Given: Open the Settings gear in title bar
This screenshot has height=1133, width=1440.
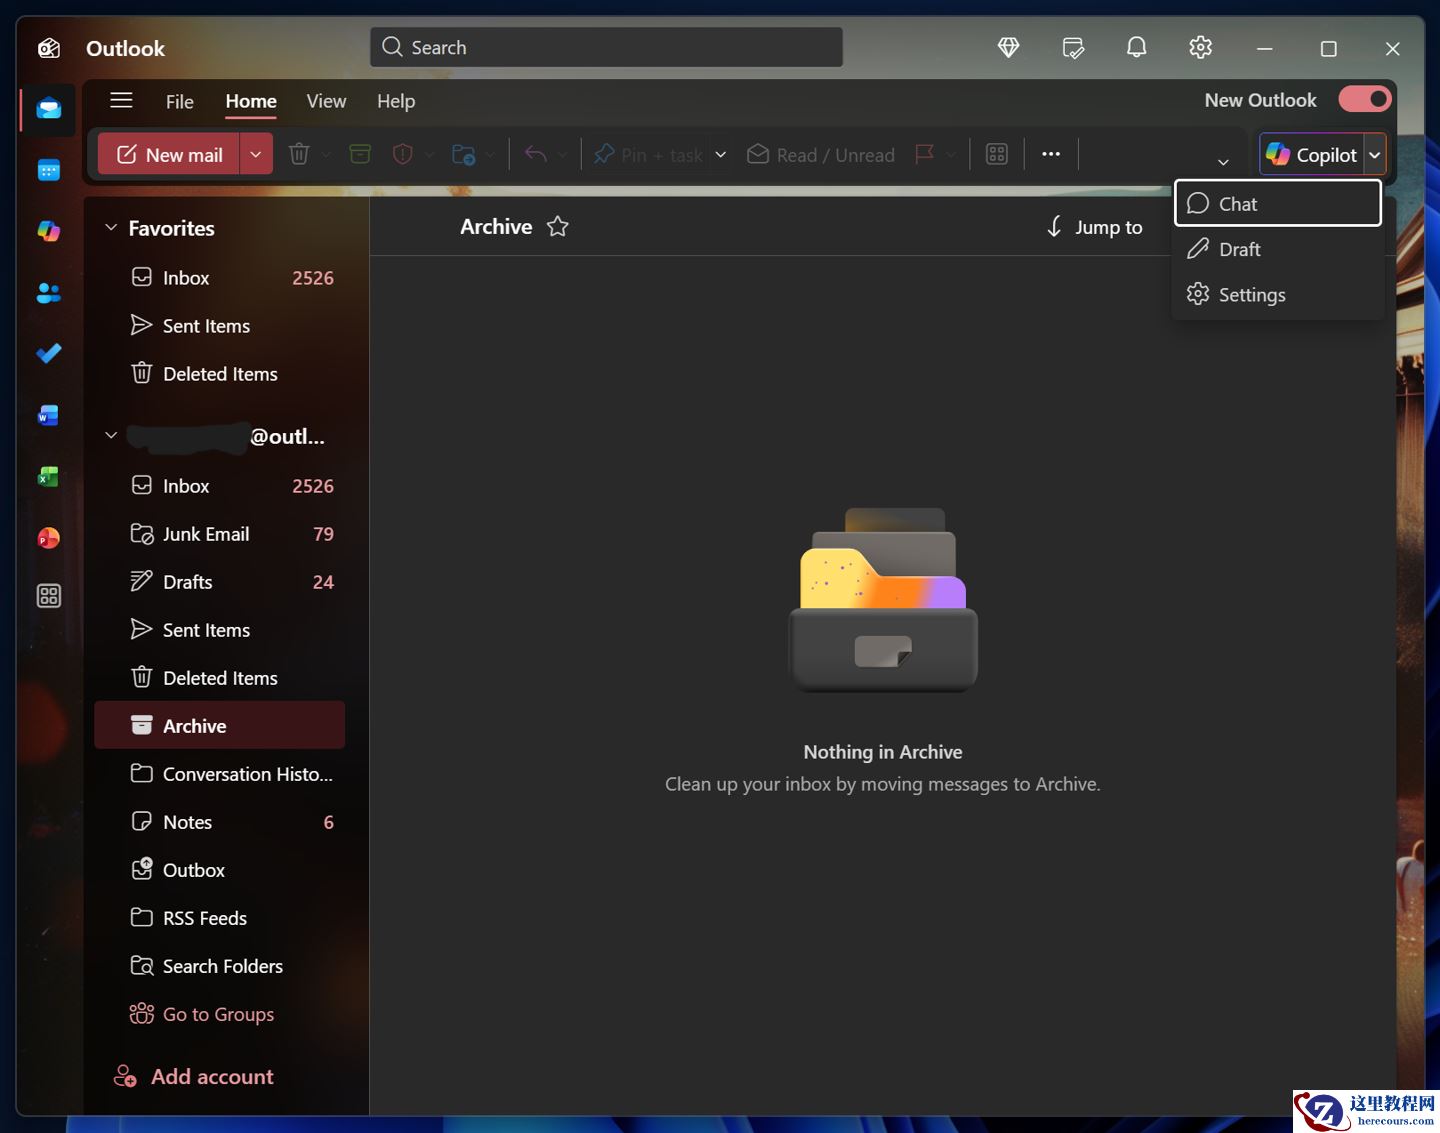Looking at the screenshot, I should (1200, 48).
